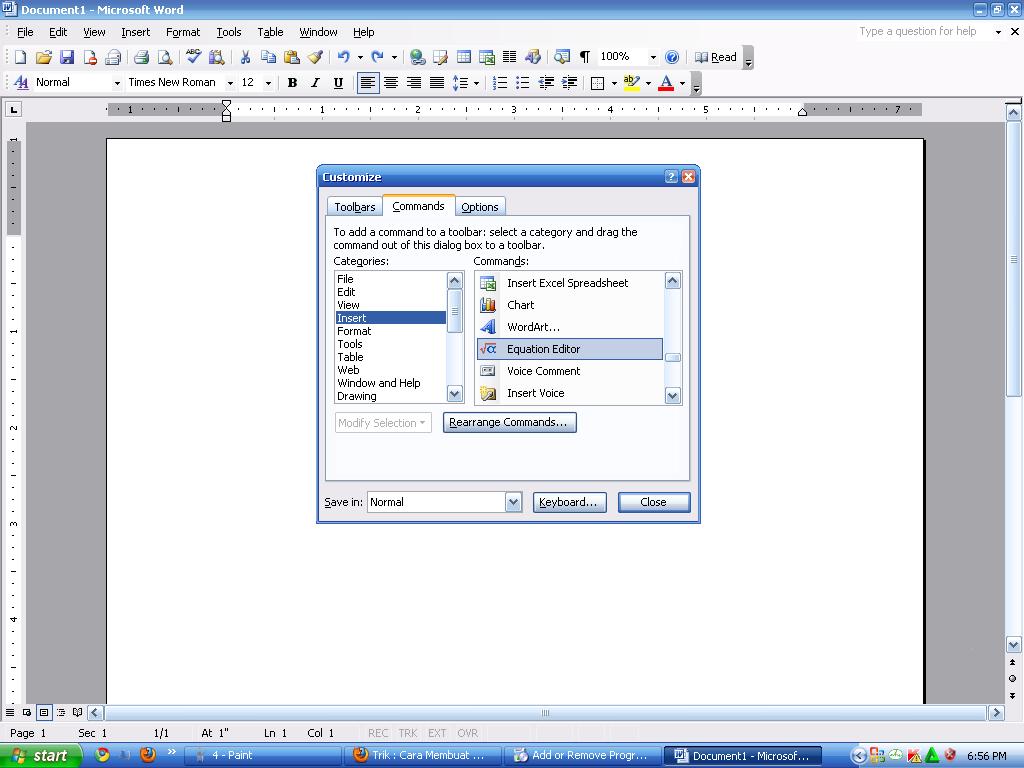Switch to 4 - Paint taskbar item
This screenshot has width=1024, height=768.
point(263,756)
